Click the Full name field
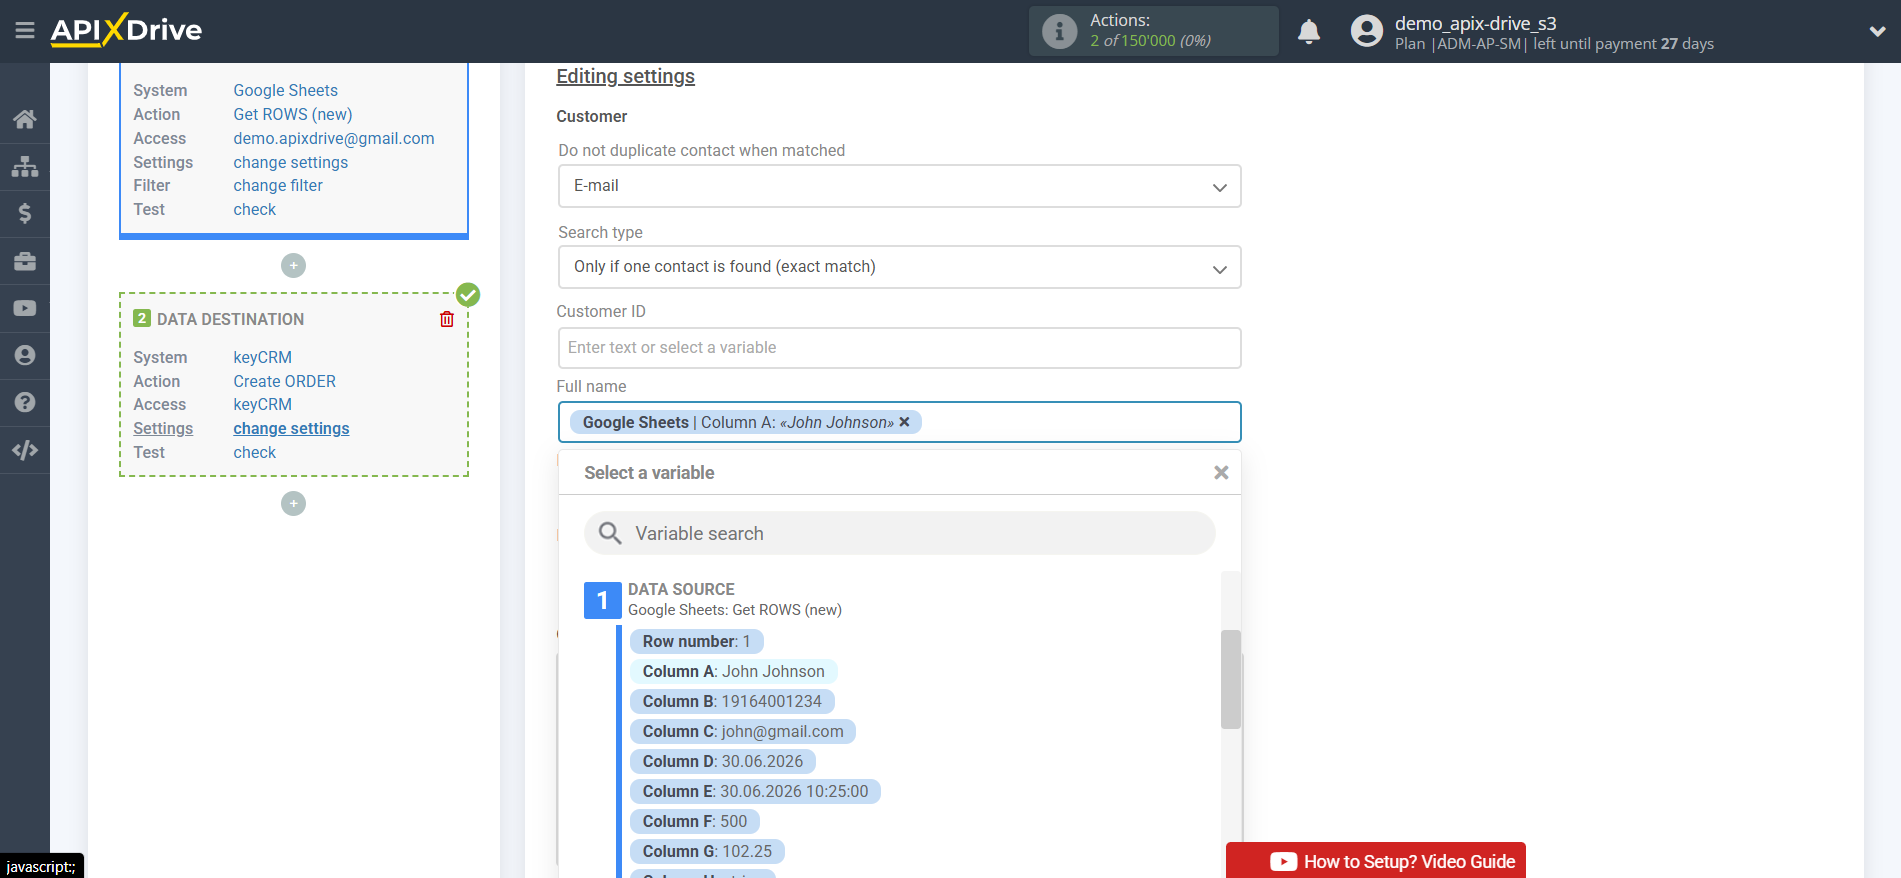The height and width of the screenshot is (878, 1901). 899,422
